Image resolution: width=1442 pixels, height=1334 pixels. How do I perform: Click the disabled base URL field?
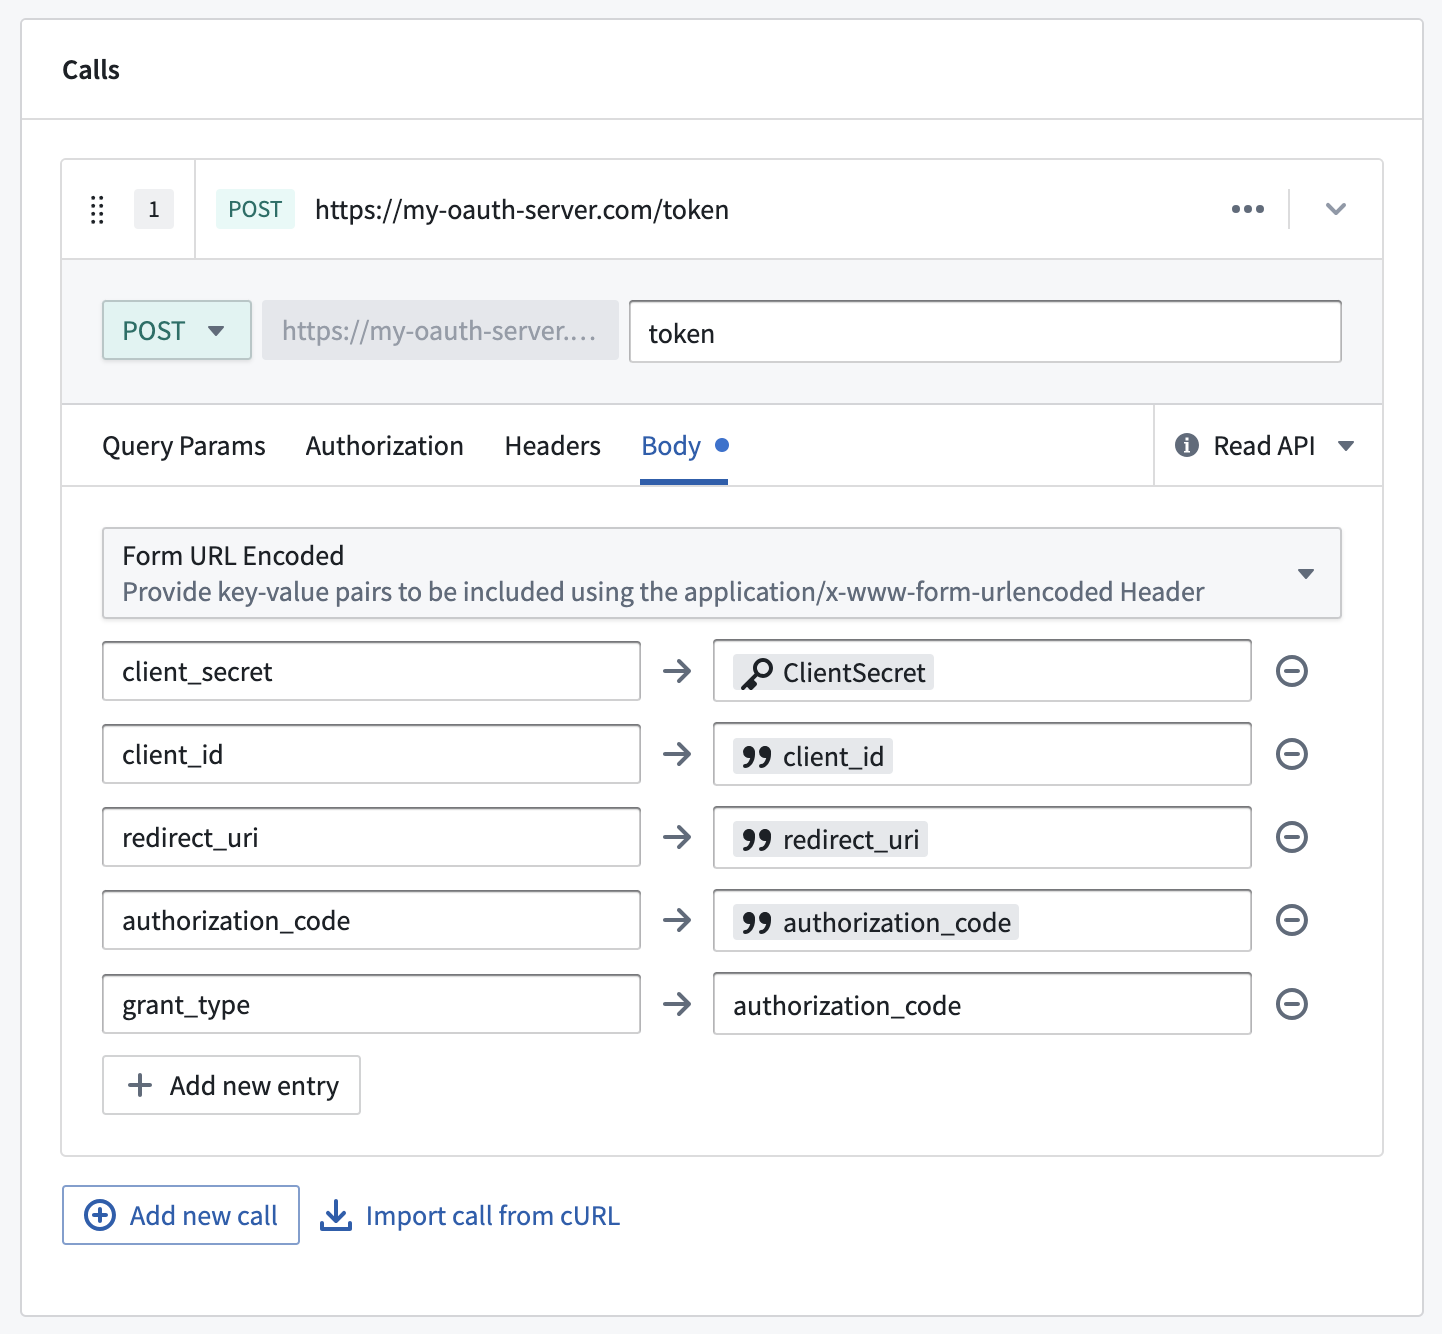tap(440, 330)
